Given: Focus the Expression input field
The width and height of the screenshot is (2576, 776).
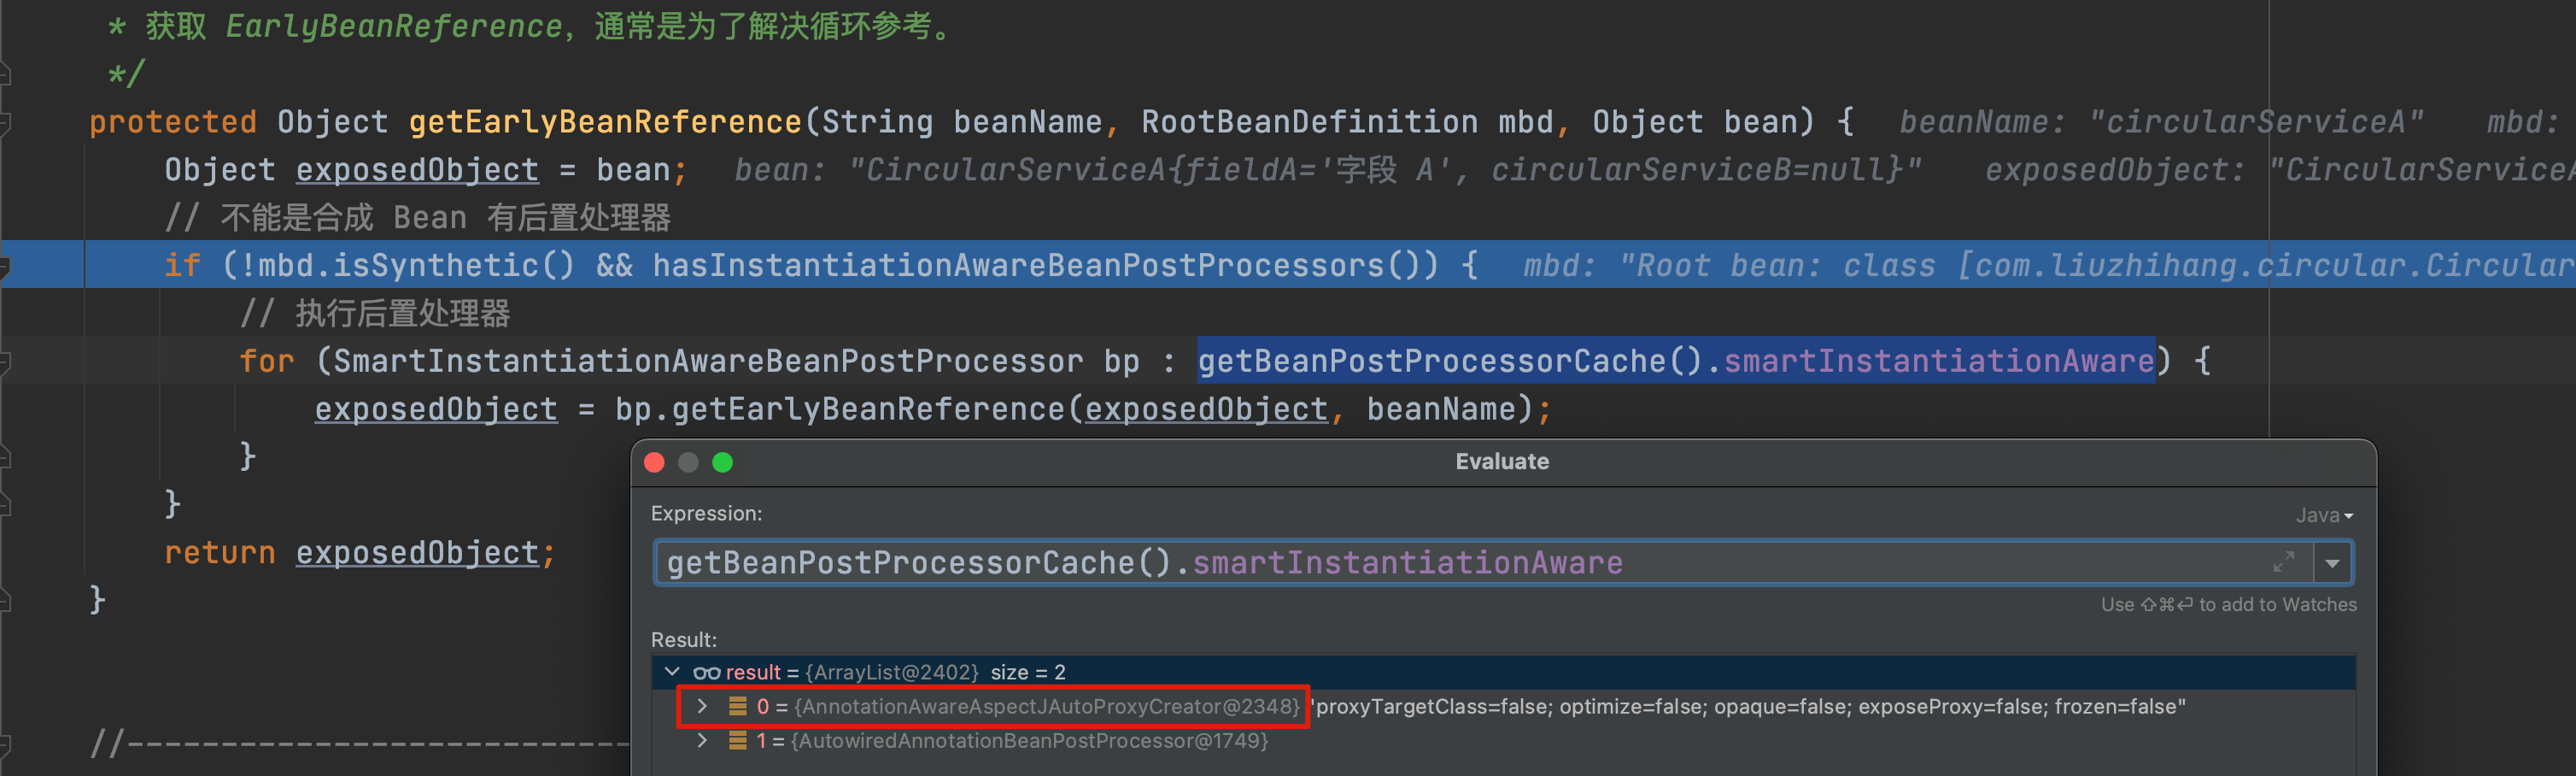Looking at the screenshot, I should (x=1400, y=563).
